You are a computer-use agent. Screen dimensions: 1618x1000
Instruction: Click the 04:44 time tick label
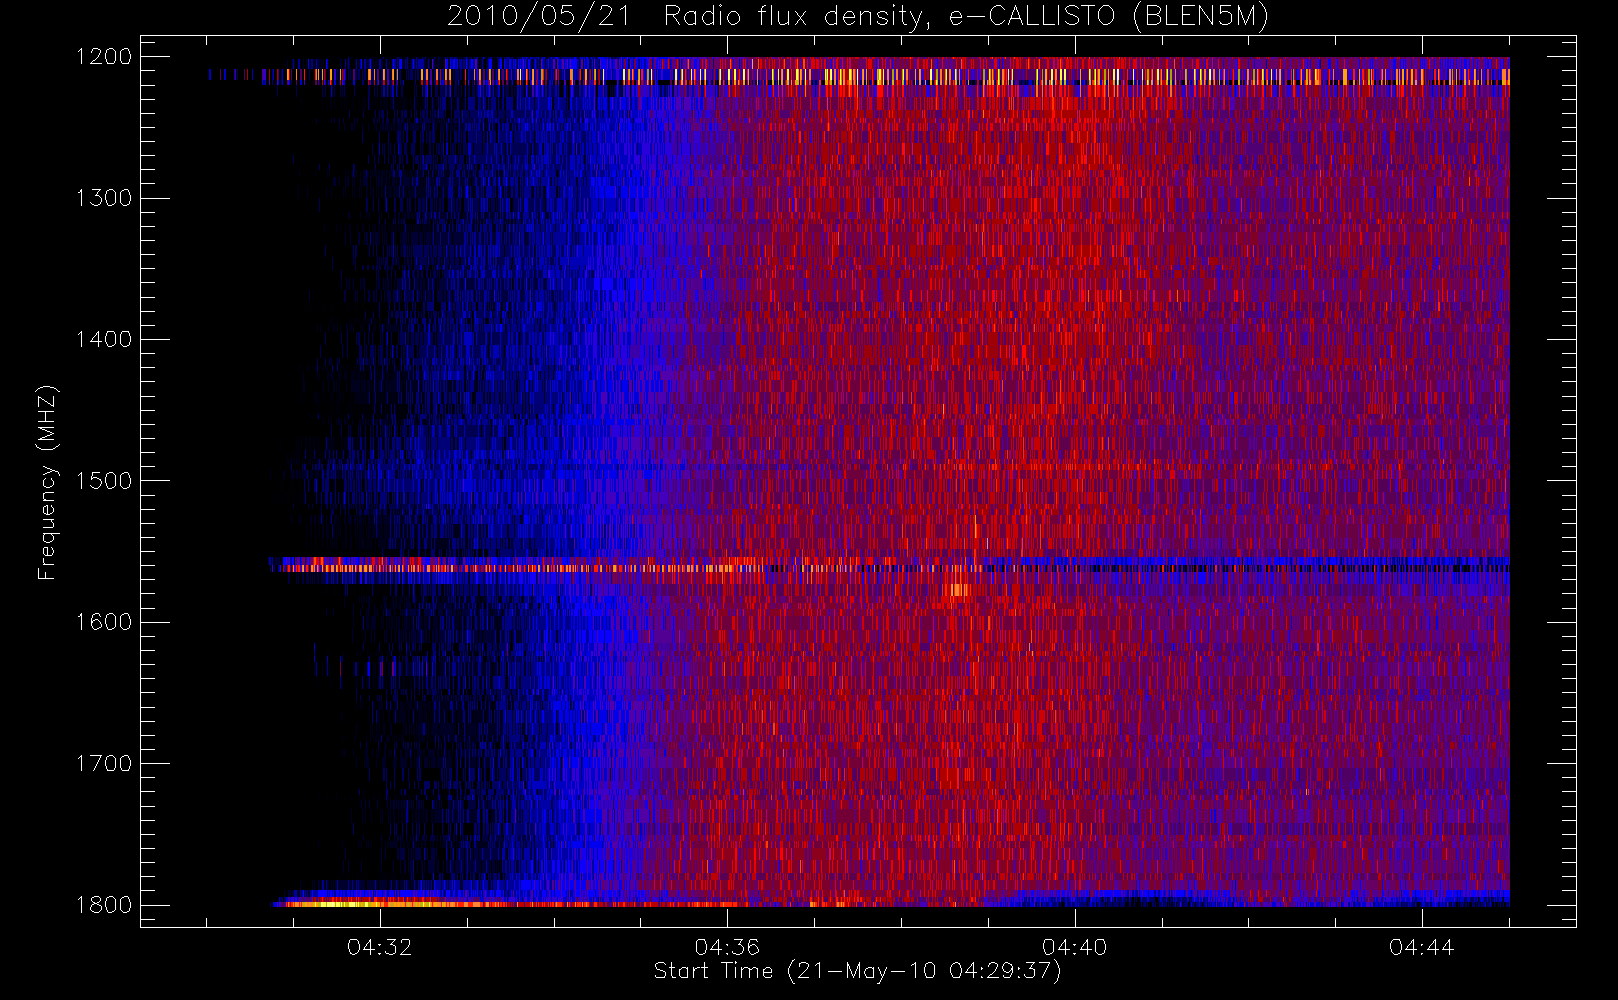pos(1421,947)
